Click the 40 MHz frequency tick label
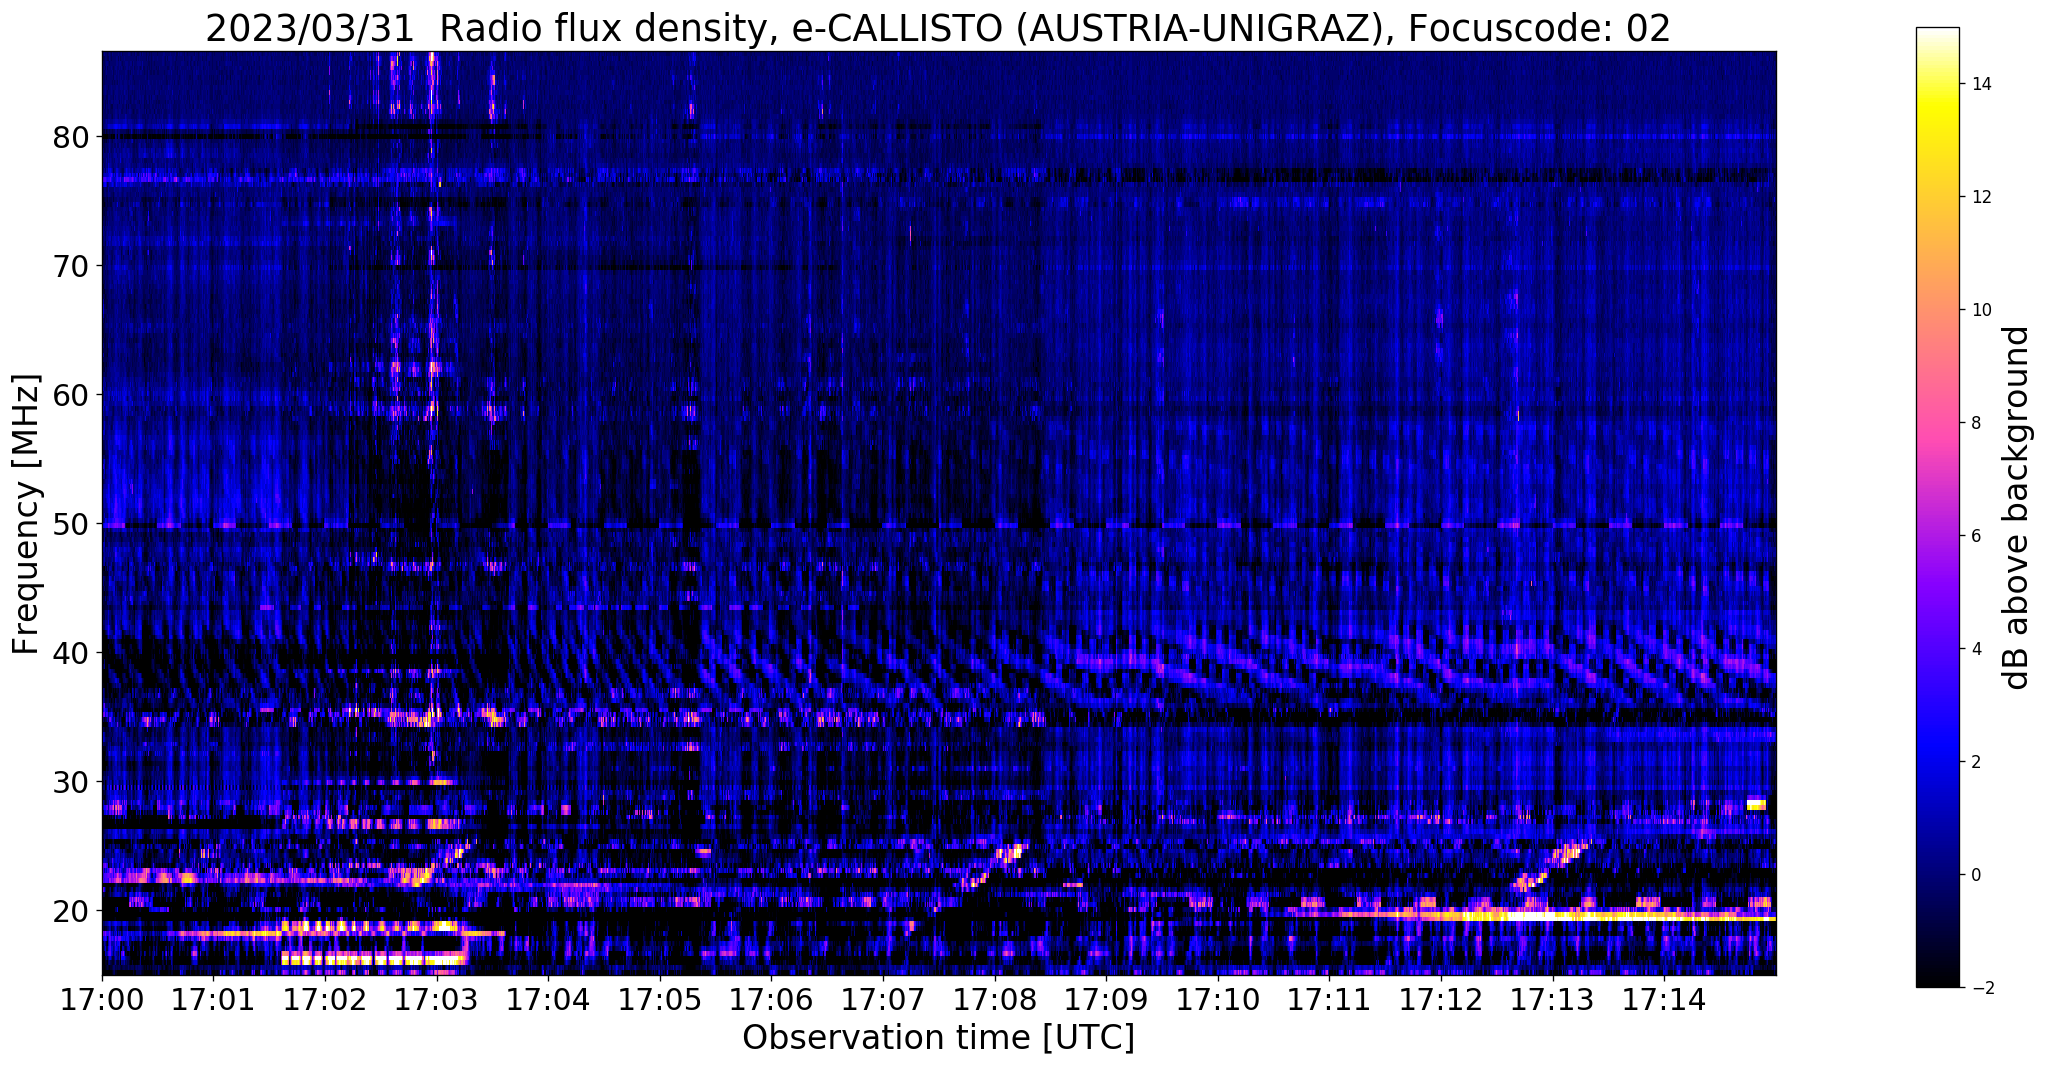The width and height of the screenshot is (2047, 1067). pyautogui.click(x=71, y=653)
